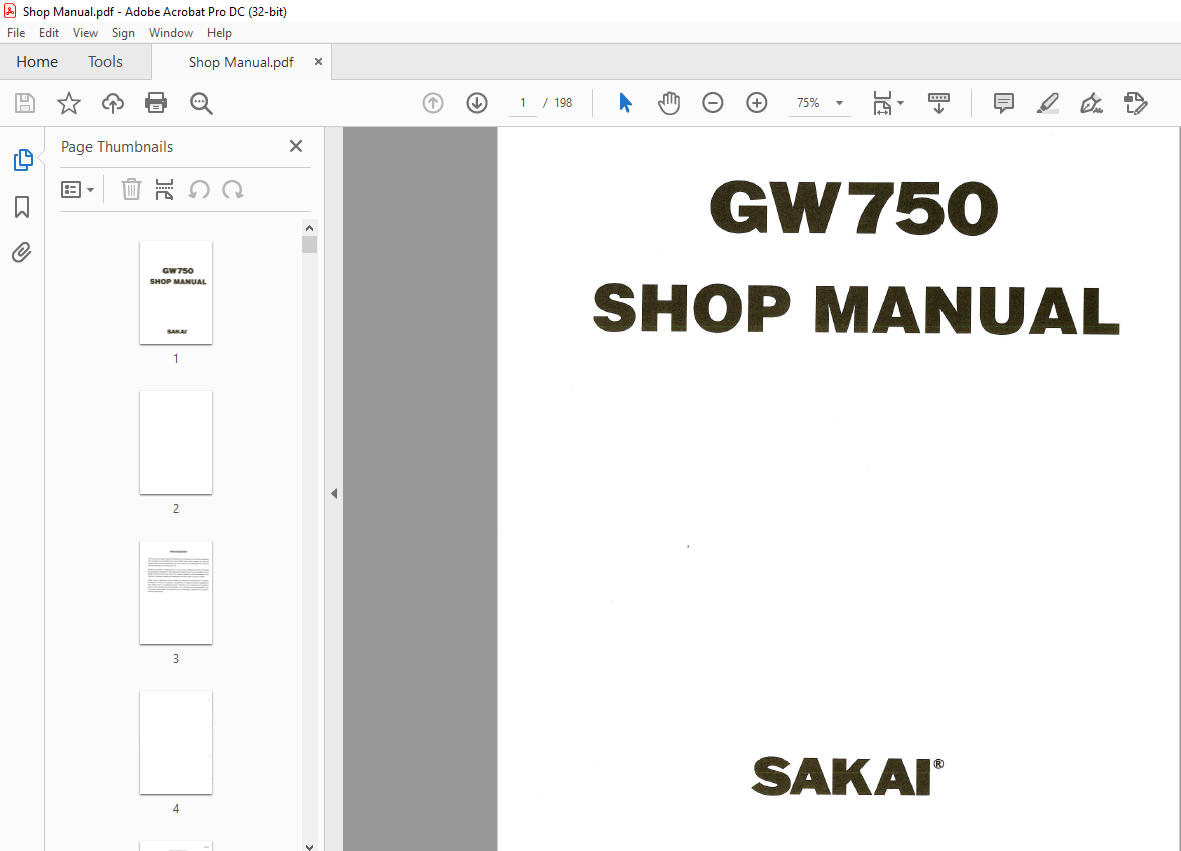Activate the Hand pan tool
1181x851 pixels.
pyautogui.click(x=669, y=103)
